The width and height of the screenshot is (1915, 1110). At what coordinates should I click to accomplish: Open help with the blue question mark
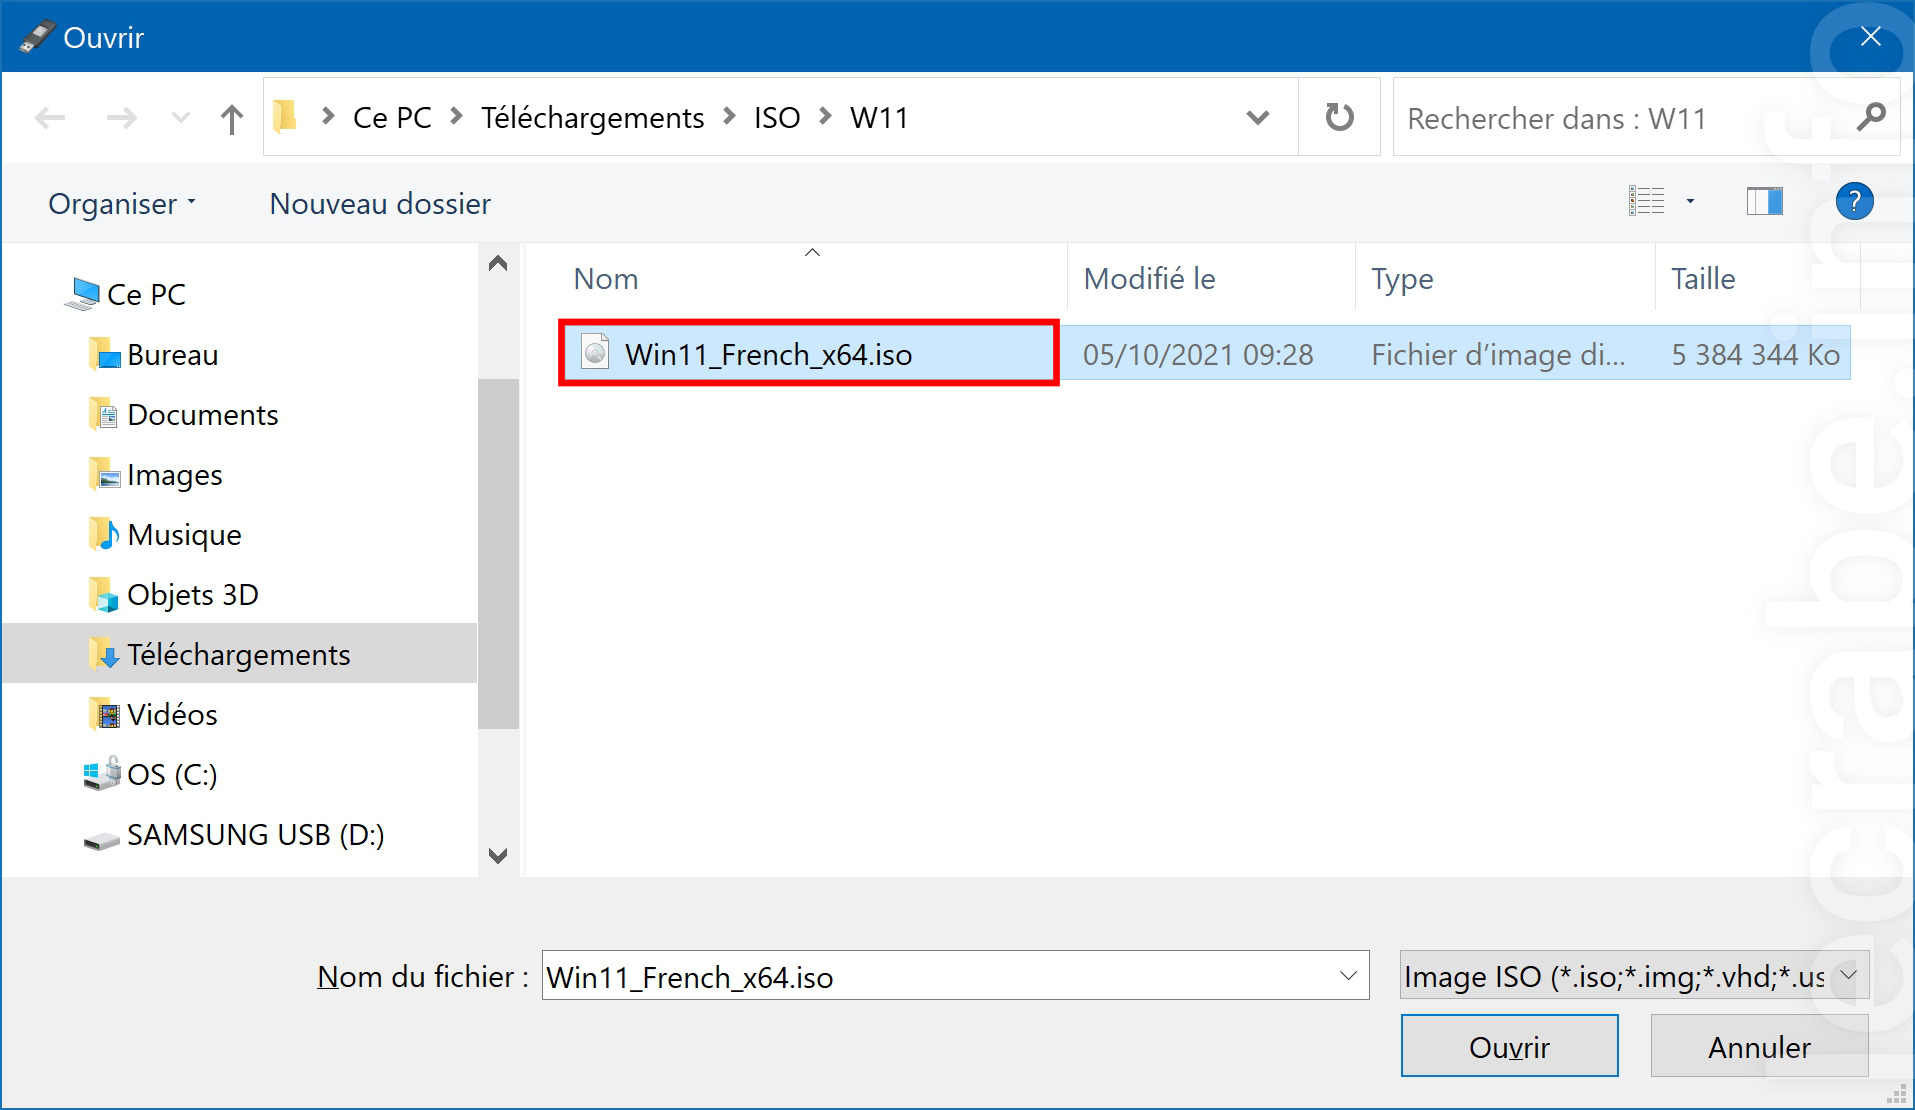1854,202
